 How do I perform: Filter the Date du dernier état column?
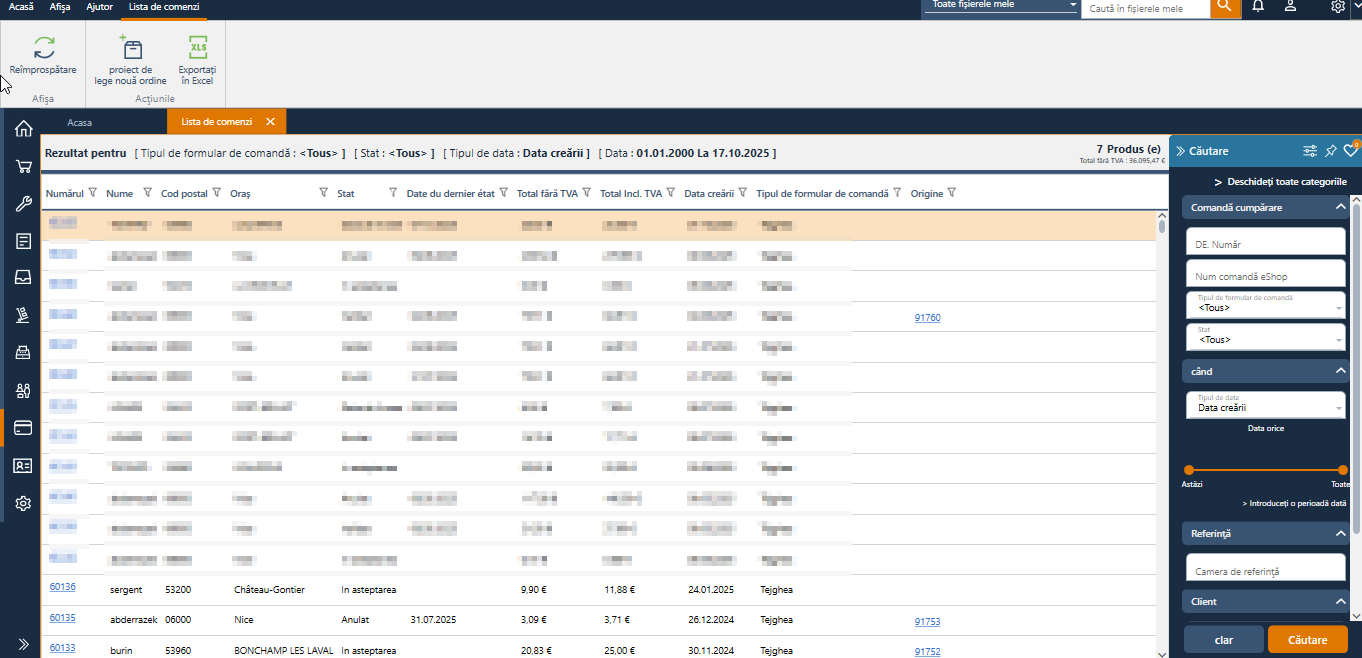click(504, 193)
